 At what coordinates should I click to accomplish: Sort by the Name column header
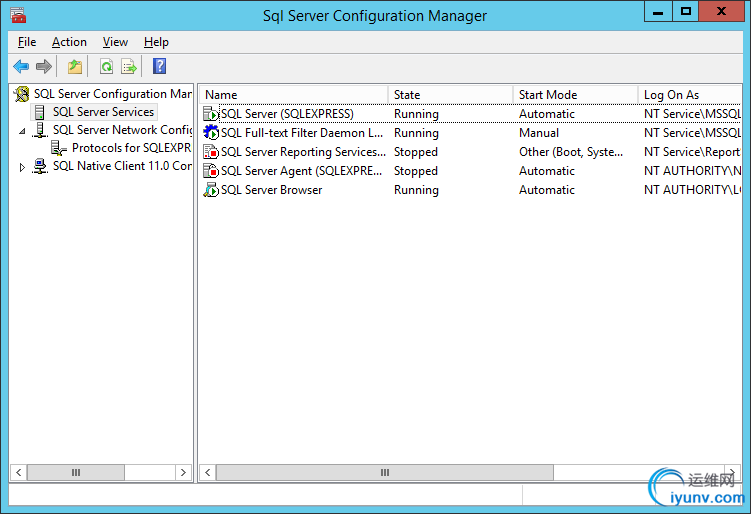pos(293,95)
